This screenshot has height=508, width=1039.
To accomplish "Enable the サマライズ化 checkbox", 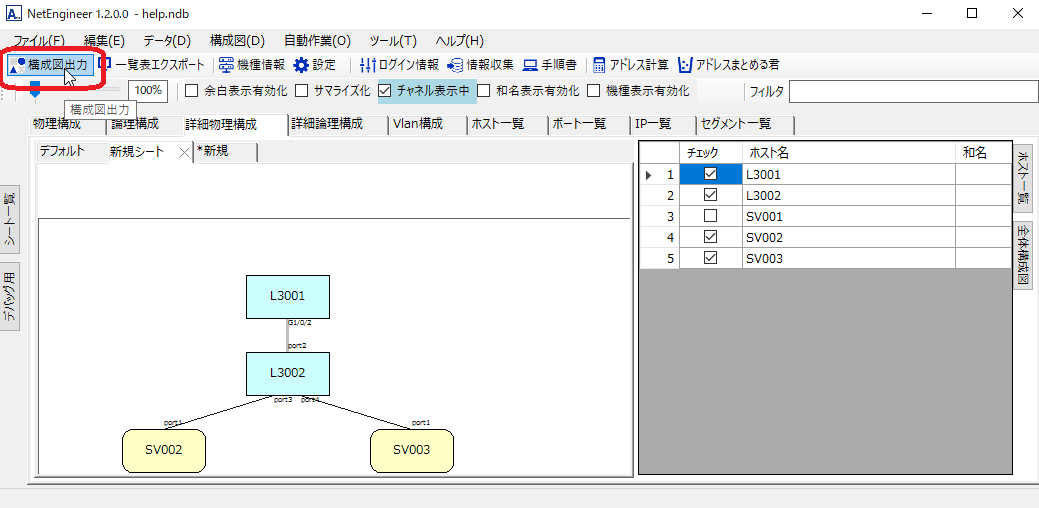I will tap(301, 91).
